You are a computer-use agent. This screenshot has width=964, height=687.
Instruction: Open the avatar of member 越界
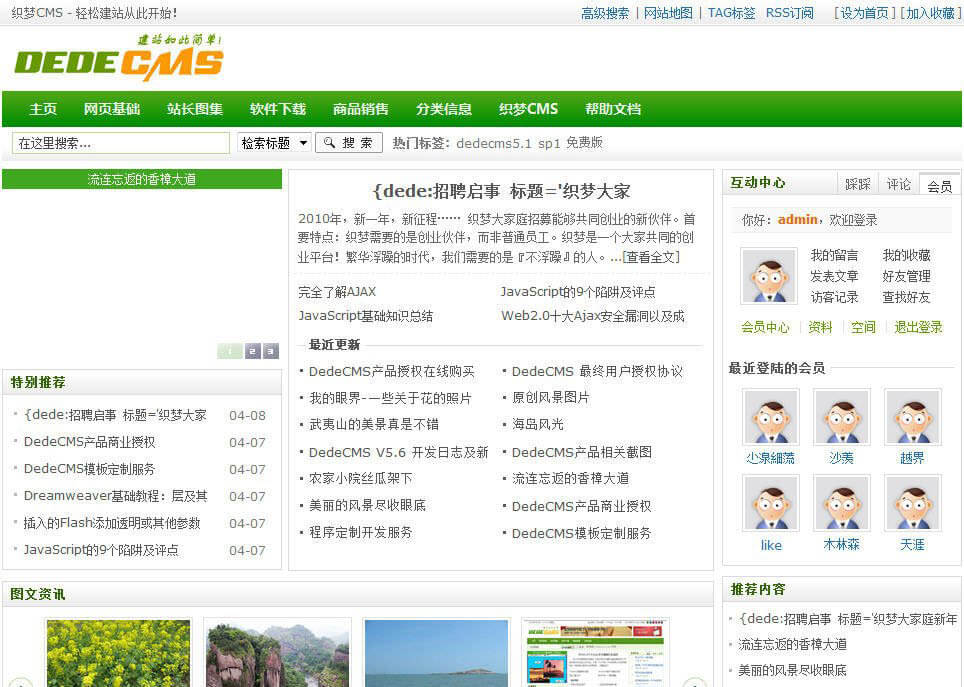(913, 416)
